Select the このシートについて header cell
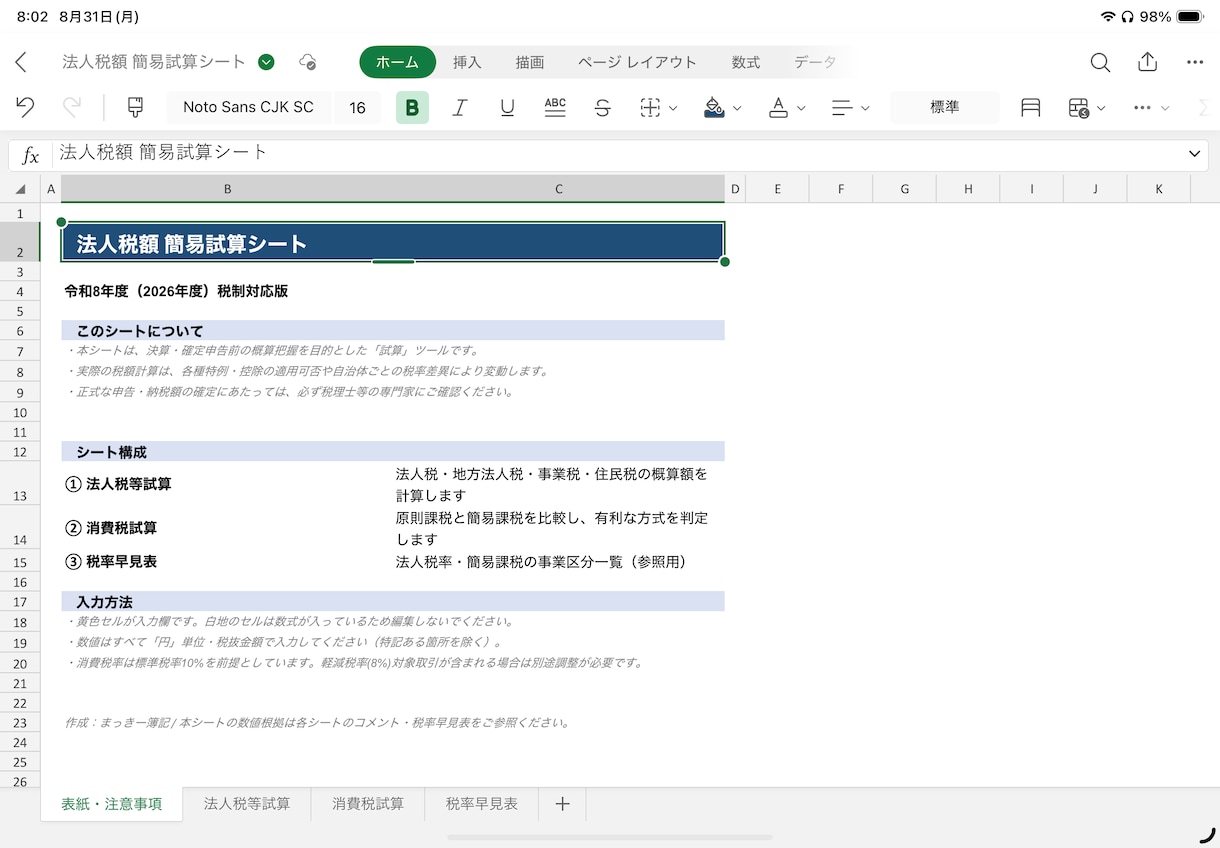 pos(393,331)
